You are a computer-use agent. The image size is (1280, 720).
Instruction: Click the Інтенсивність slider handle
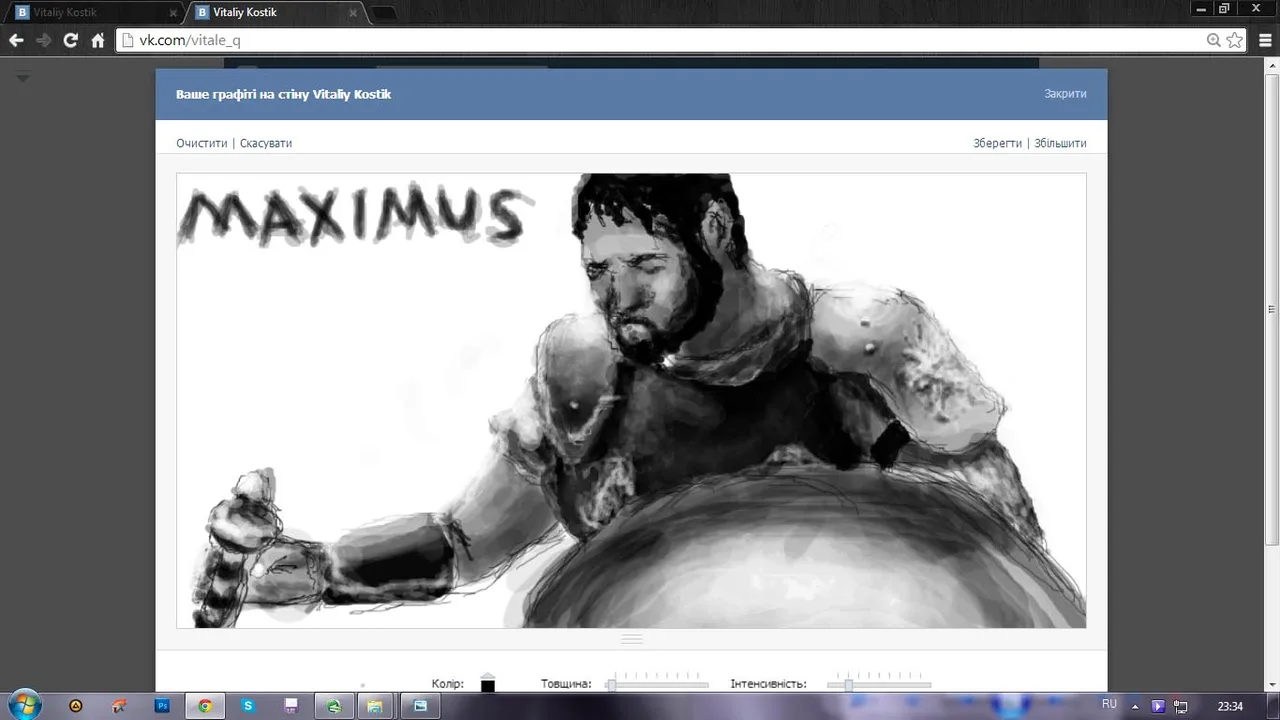(848, 685)
